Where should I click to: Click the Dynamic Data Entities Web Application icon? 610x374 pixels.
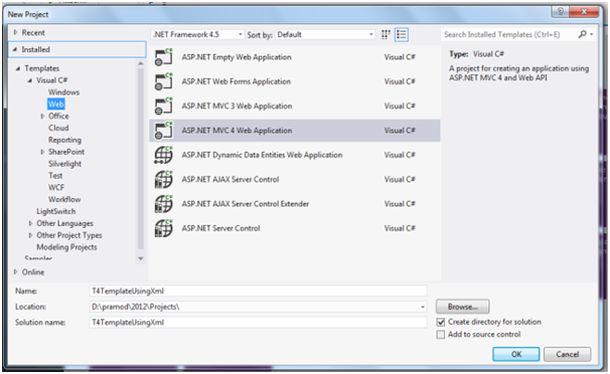click(164, 155)
